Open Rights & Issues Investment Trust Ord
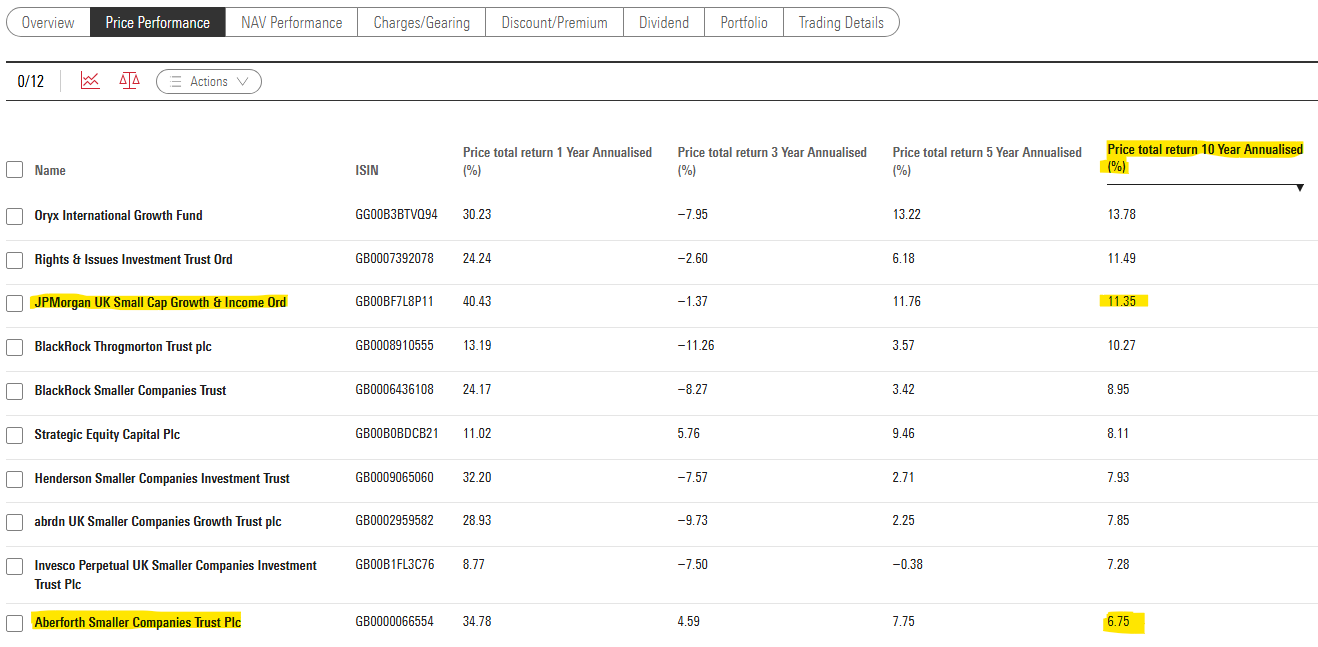The height and width of the screenshot is (647, 1318). [x=133, y=260]
